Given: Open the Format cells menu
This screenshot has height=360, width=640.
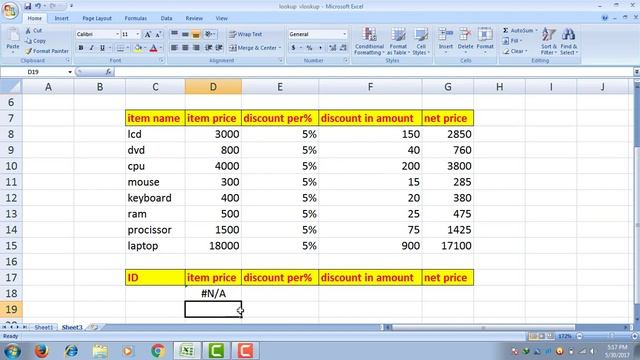Looking at the screenshot, I should pyautogui.click(x=485, y=41).
